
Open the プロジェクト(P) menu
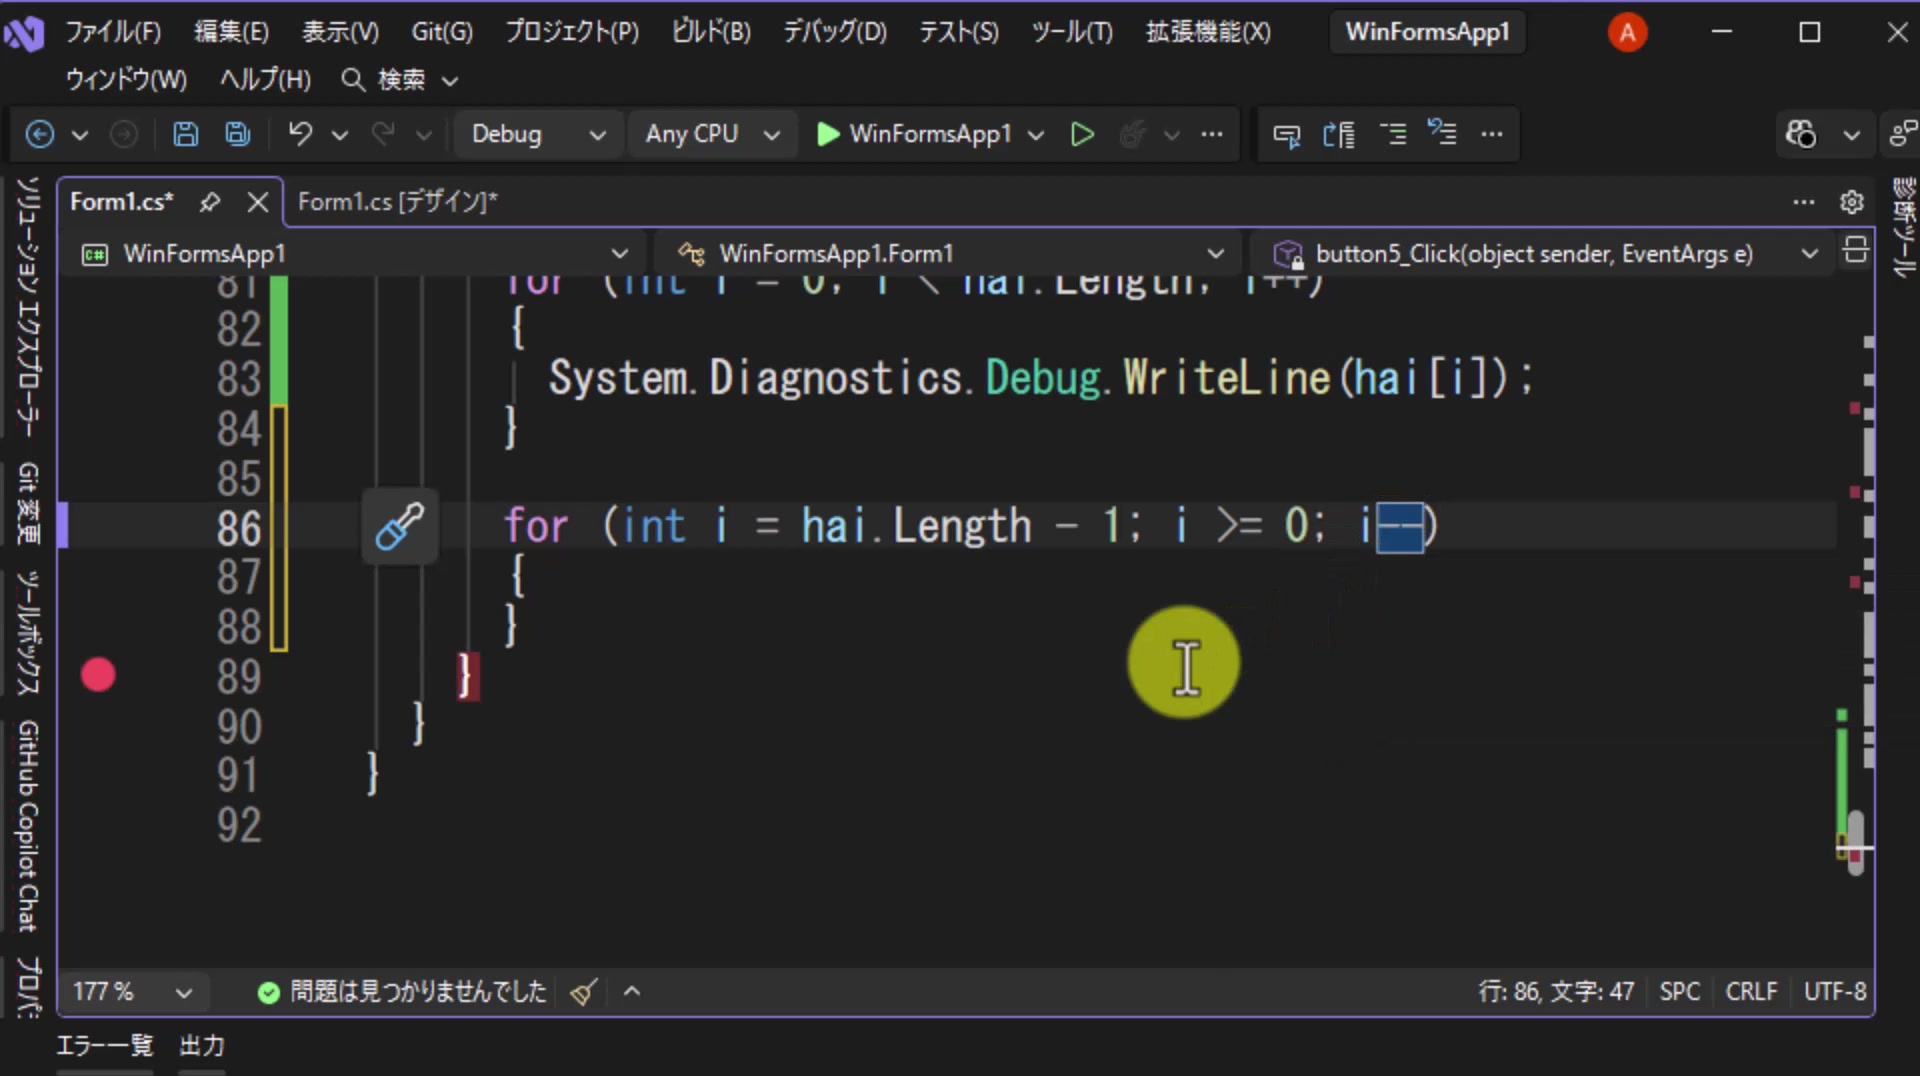click(x=571, y=32)
